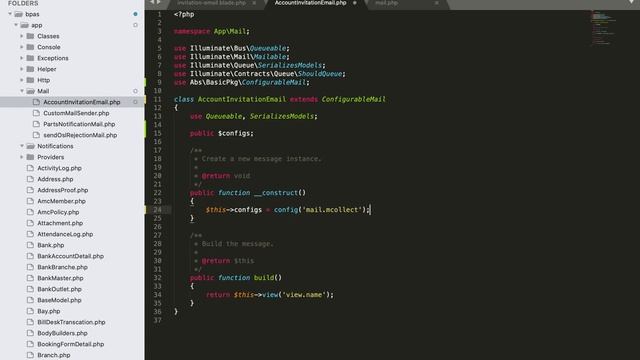Click the Exceptions folder icon
640x360 pixels.
30,58
